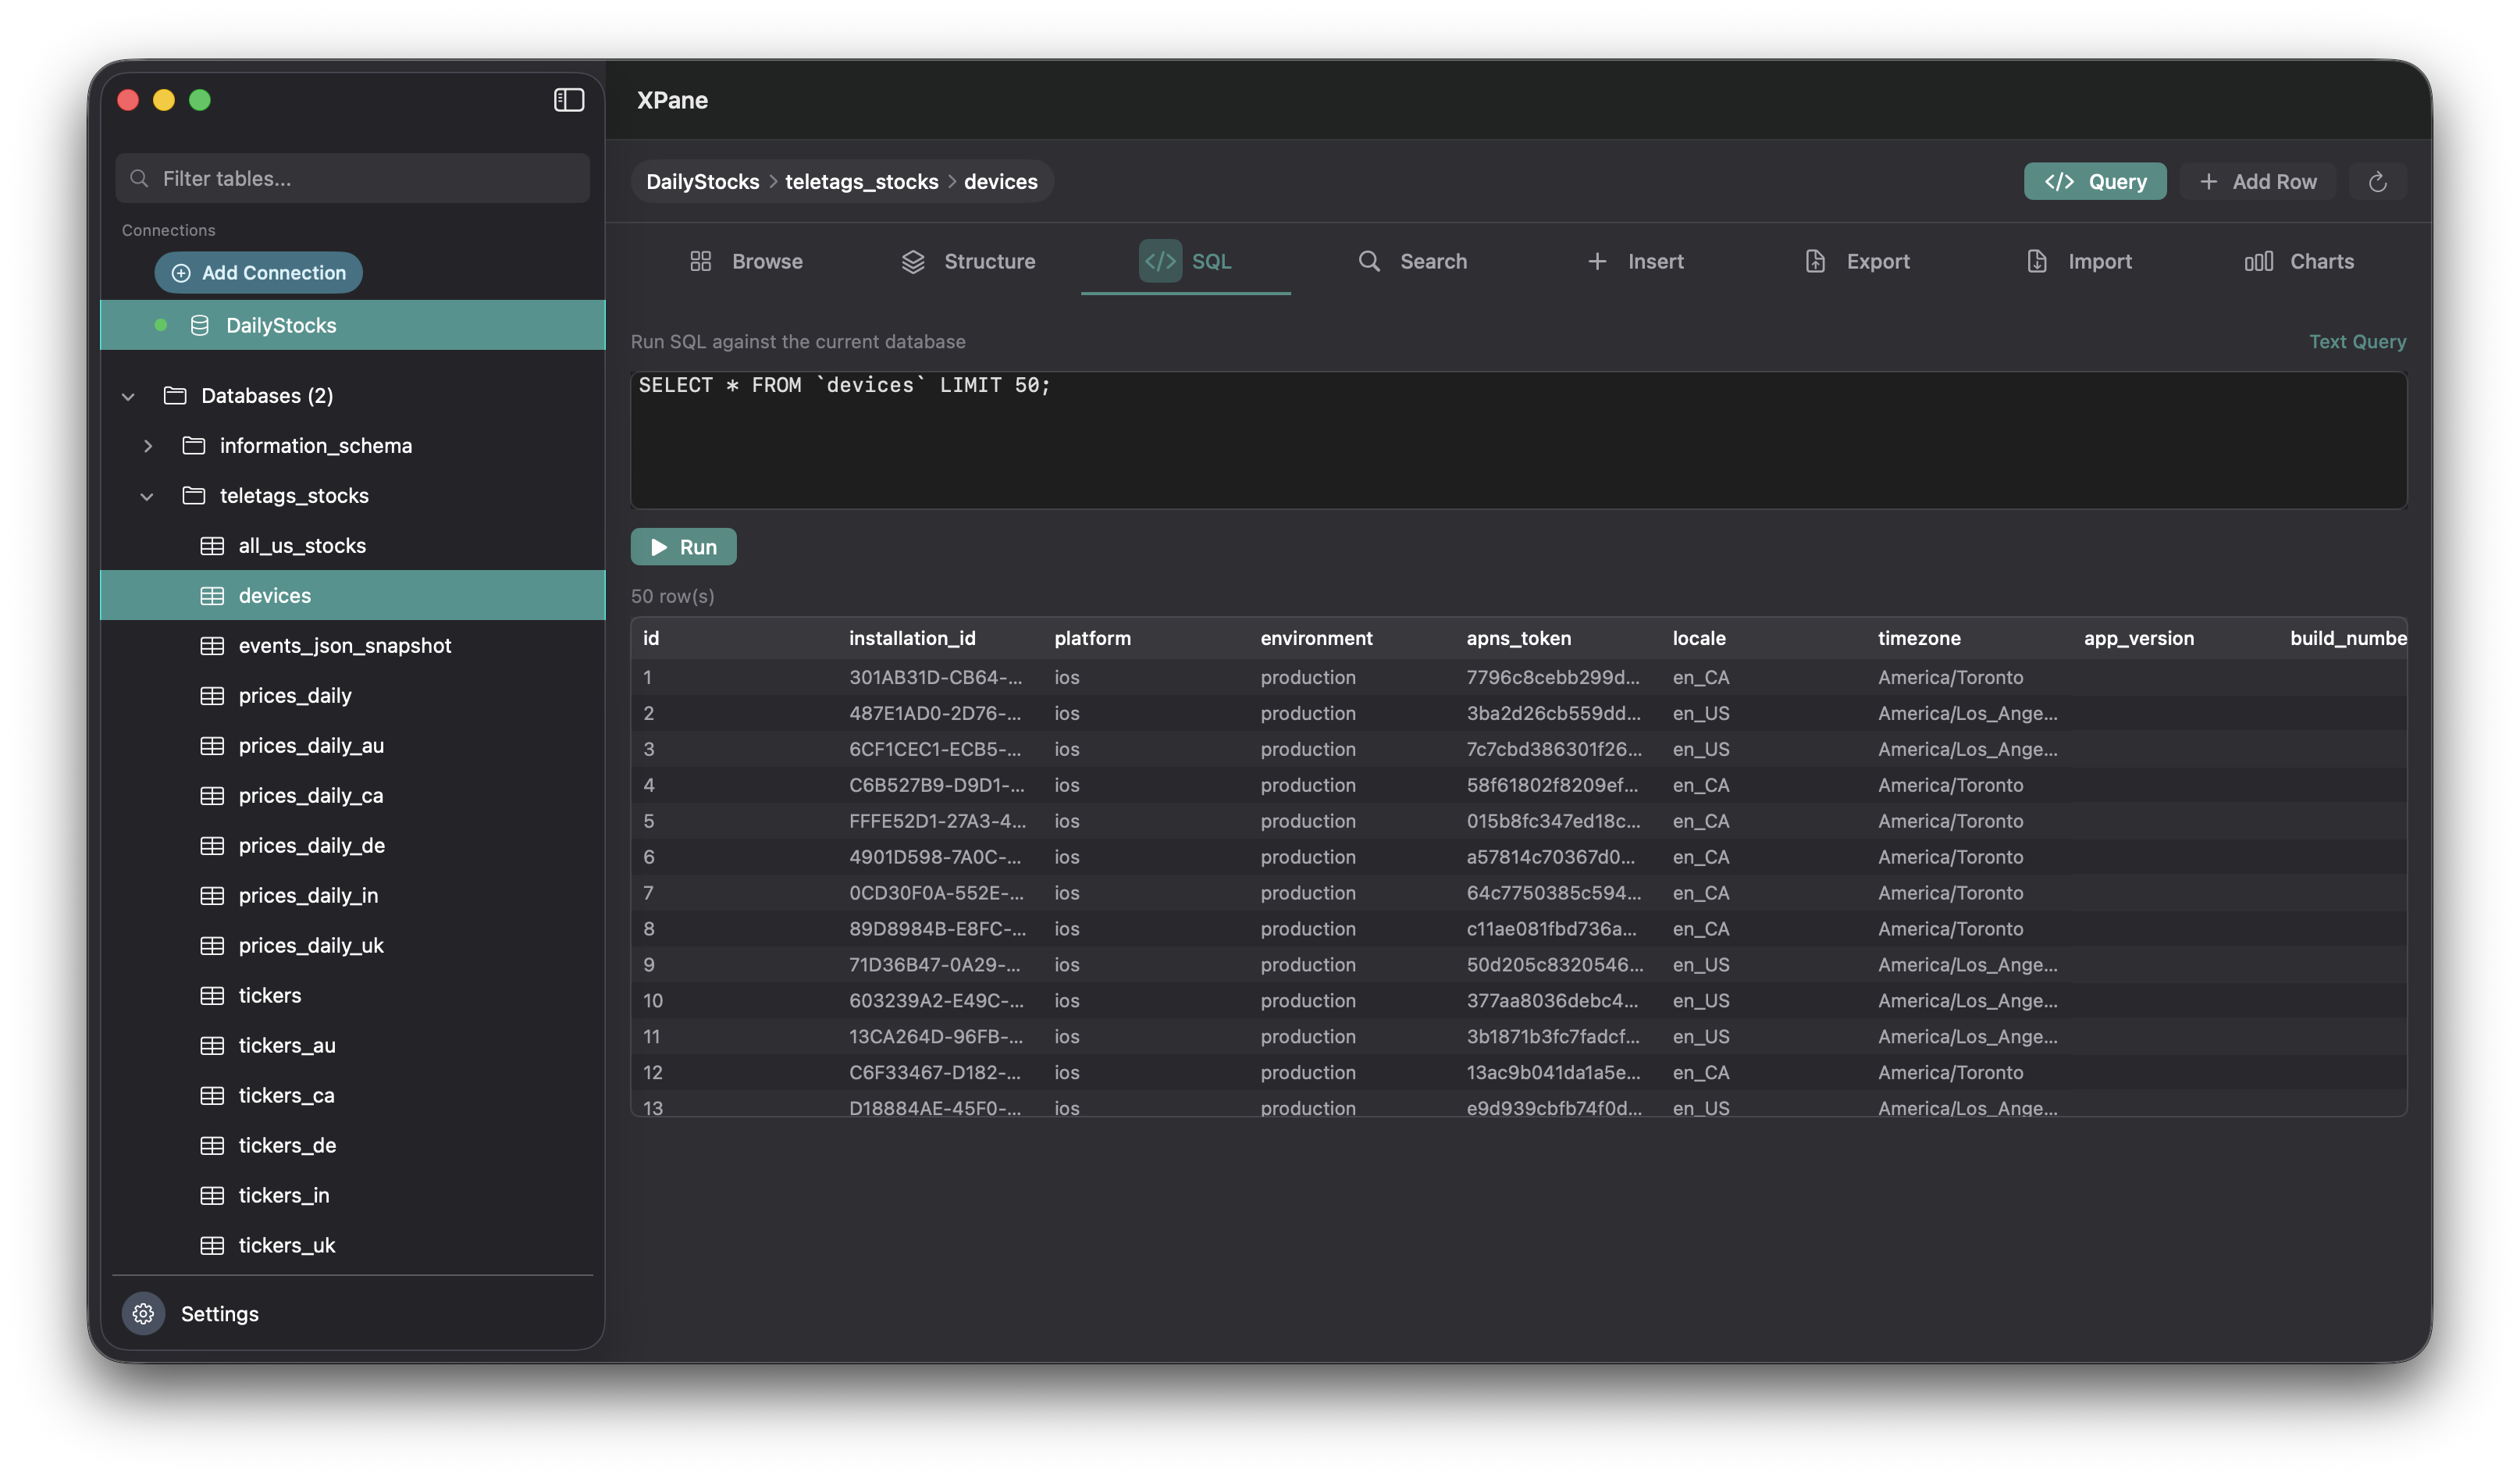
Task: Click the tickers_uk table icon
Action: click(x=212, y=1246)
